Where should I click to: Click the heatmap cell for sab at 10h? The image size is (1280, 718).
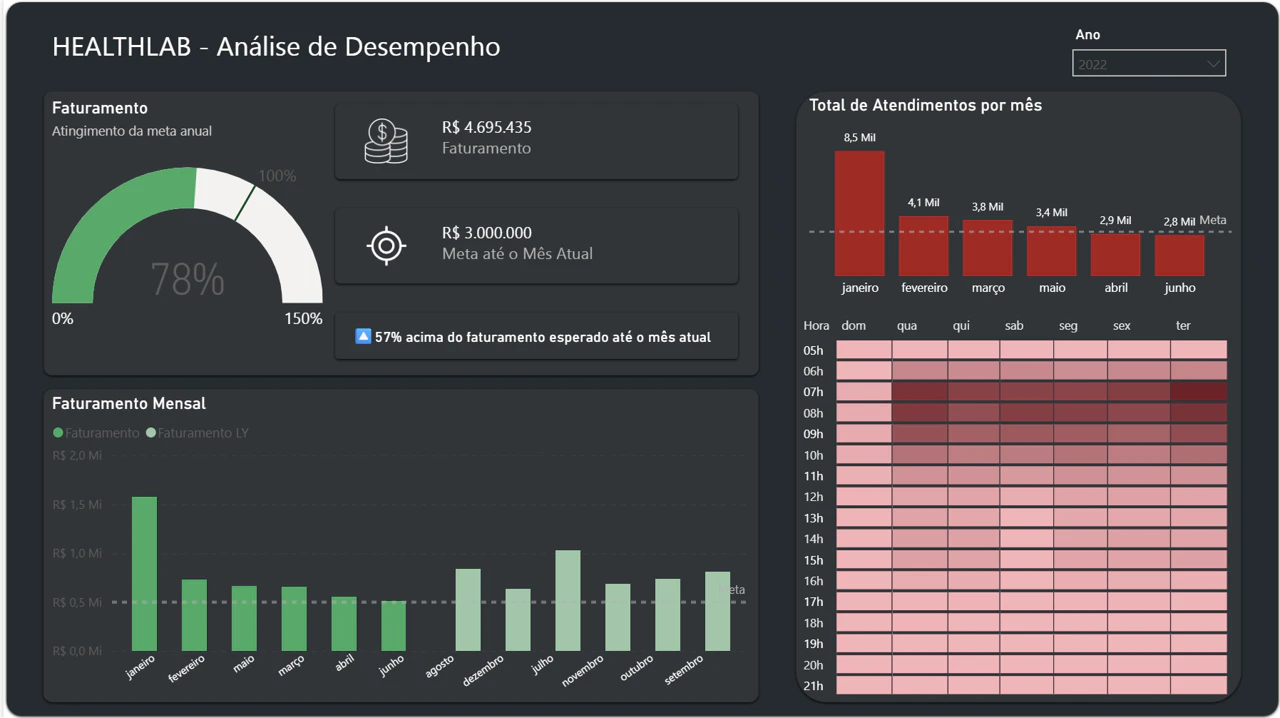click(x=1026, y=455)
